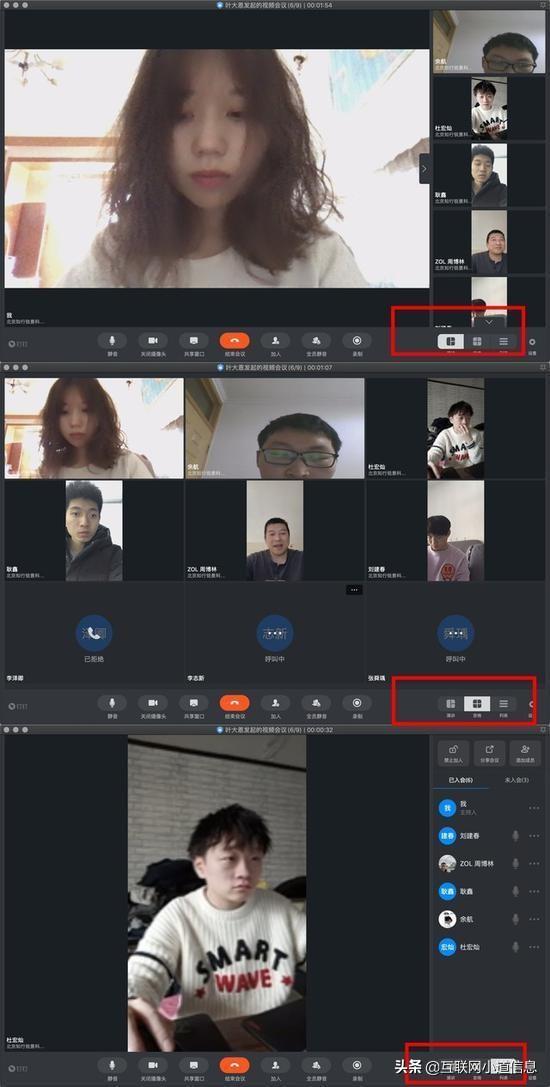Toggle 杜宏灿's microphone in participant list
The width and height of the screenshot is (550, 1087).
[x=515, y=947]
